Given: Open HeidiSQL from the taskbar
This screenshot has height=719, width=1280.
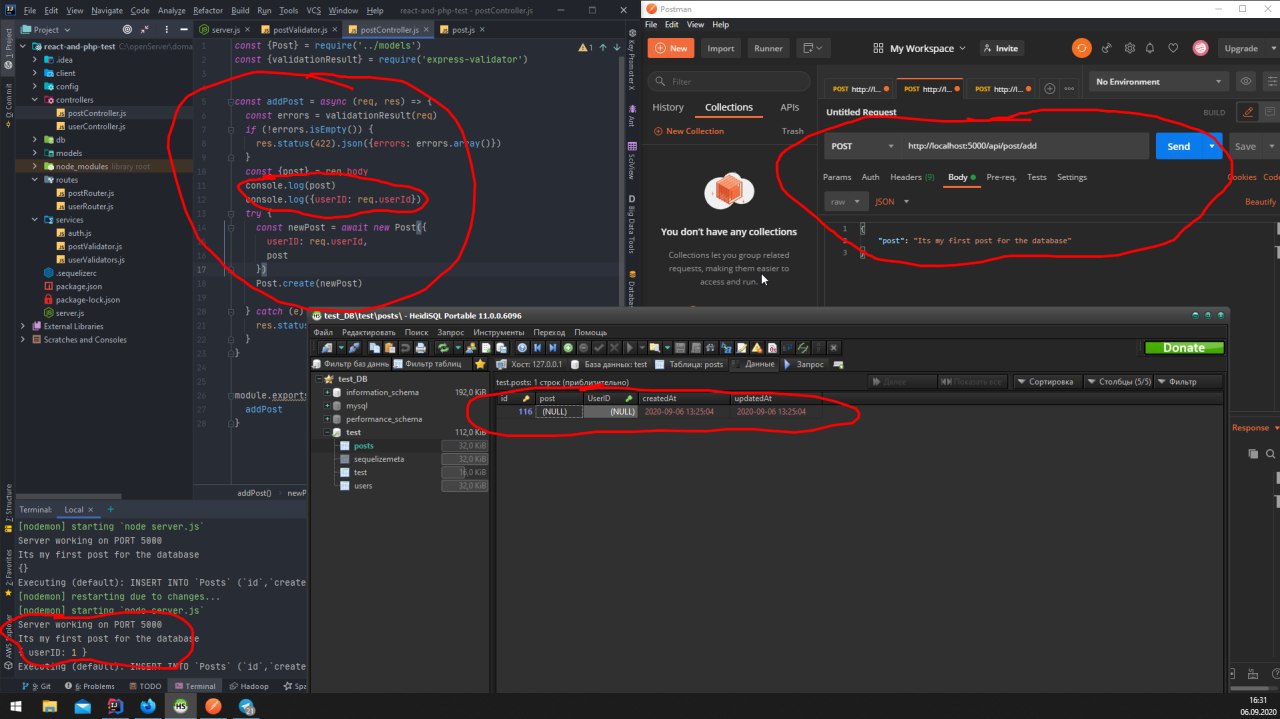Looking at the screenshot, I should [181, 706].
